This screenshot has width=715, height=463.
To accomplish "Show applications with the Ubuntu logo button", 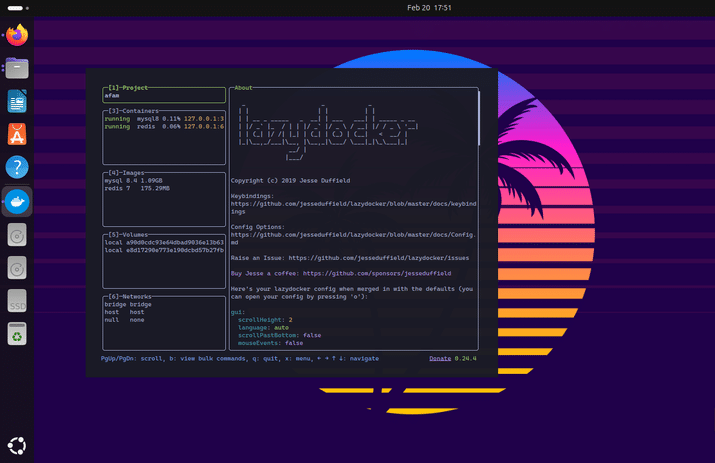I will tap(17, 446).
